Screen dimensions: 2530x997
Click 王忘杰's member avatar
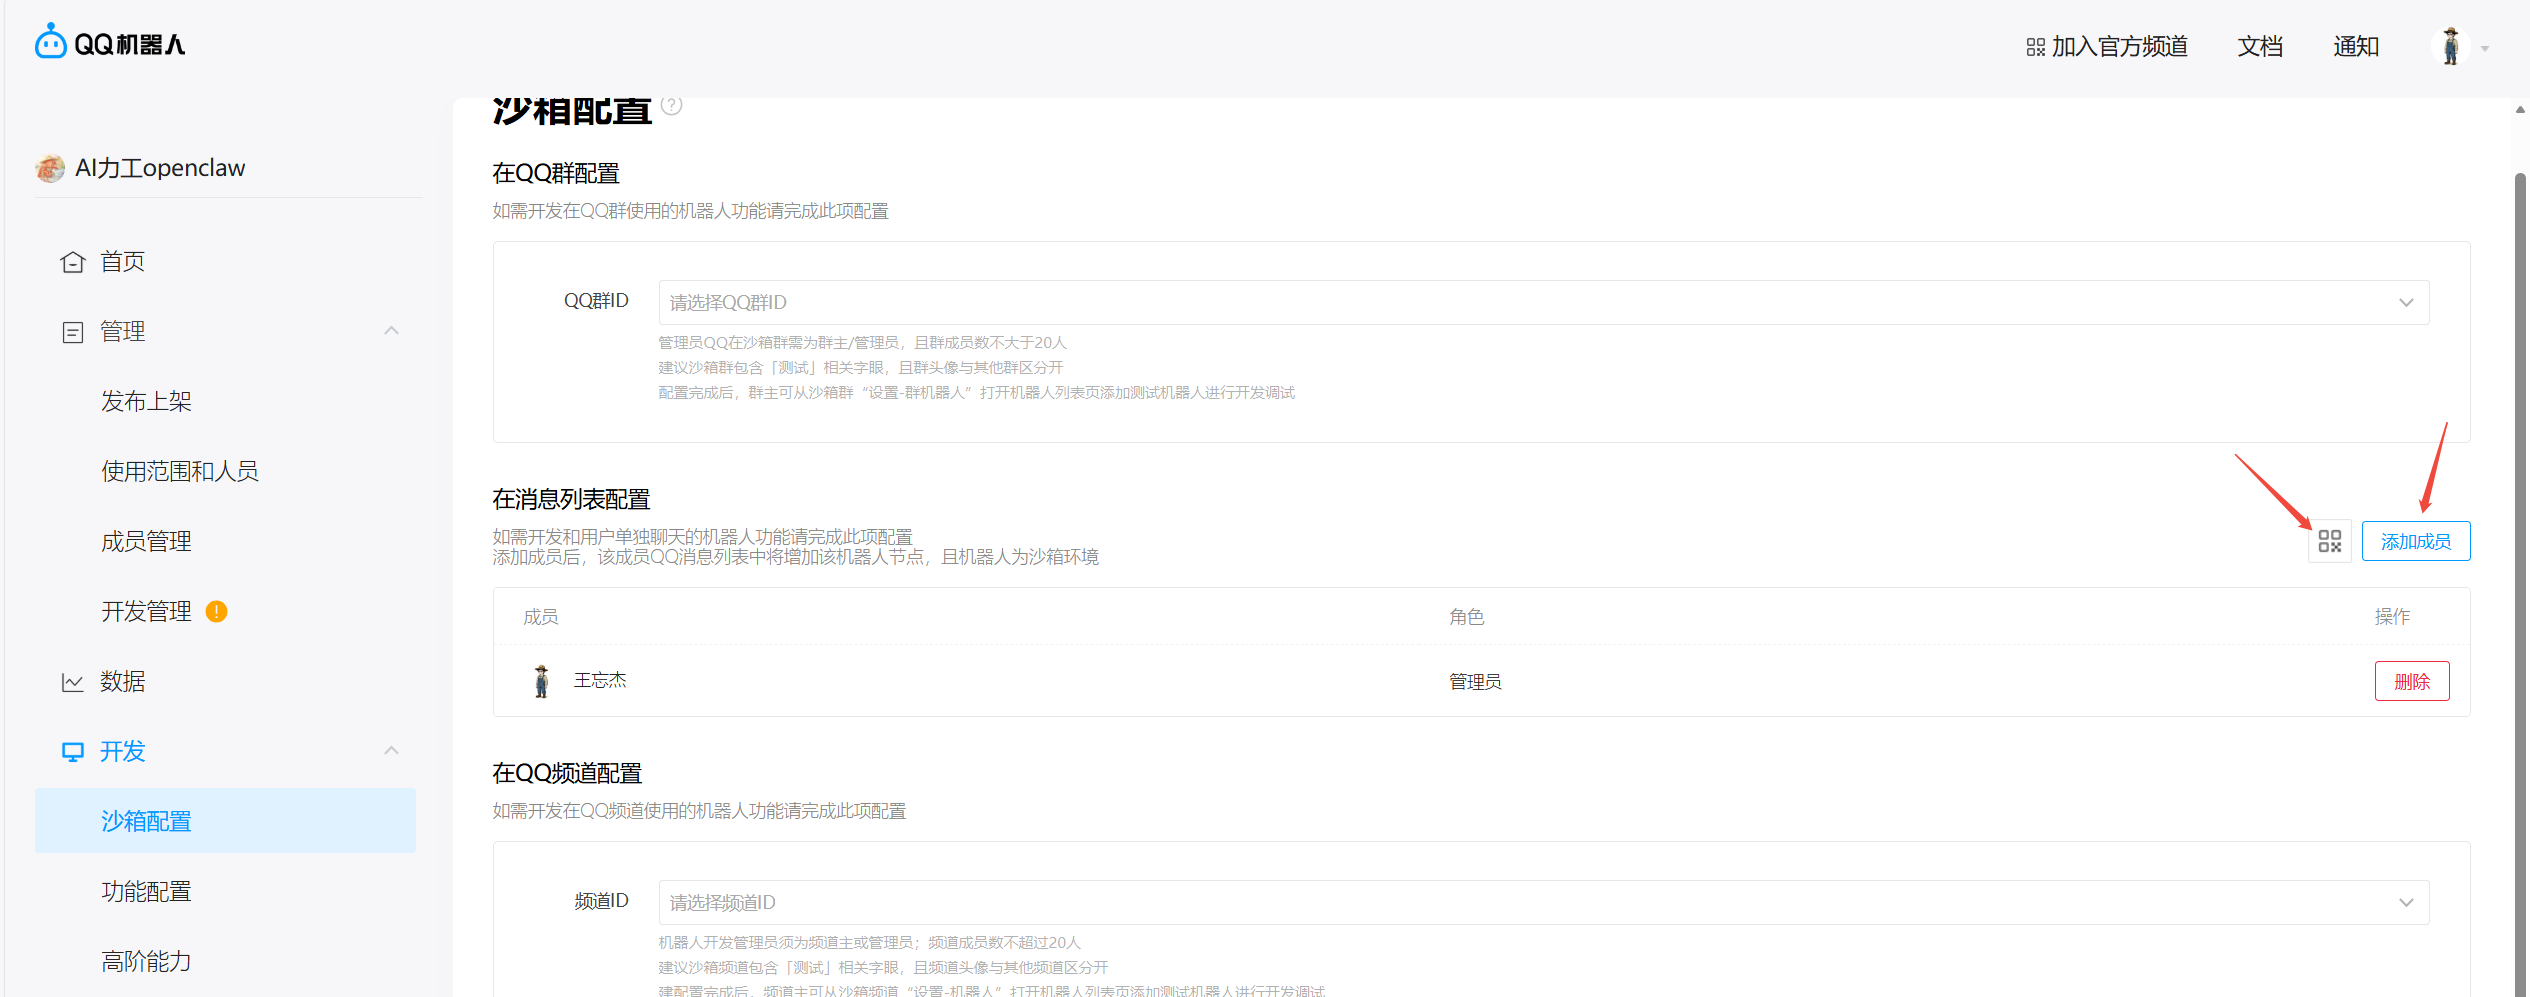(541, 680)
